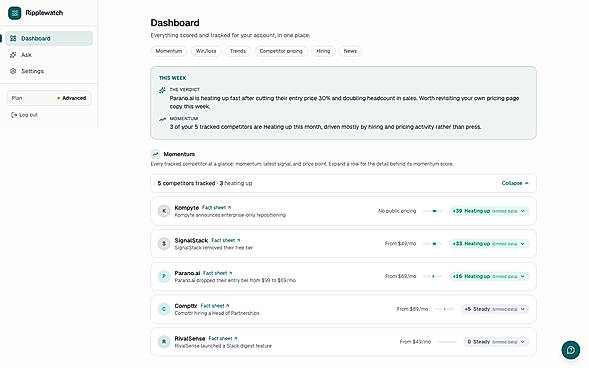589x368 pixels.
Task: Click the Dashboard page heading
Action: [175, 23]
